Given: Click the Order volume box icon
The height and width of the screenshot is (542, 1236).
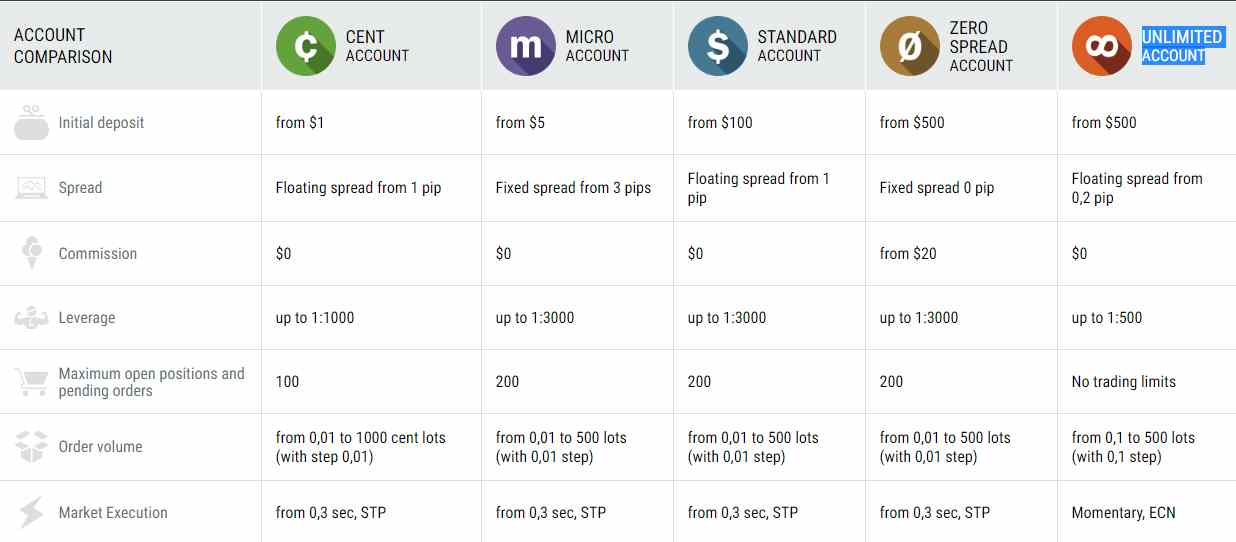Looking at the screenshot, I should [x=31, y=446].
